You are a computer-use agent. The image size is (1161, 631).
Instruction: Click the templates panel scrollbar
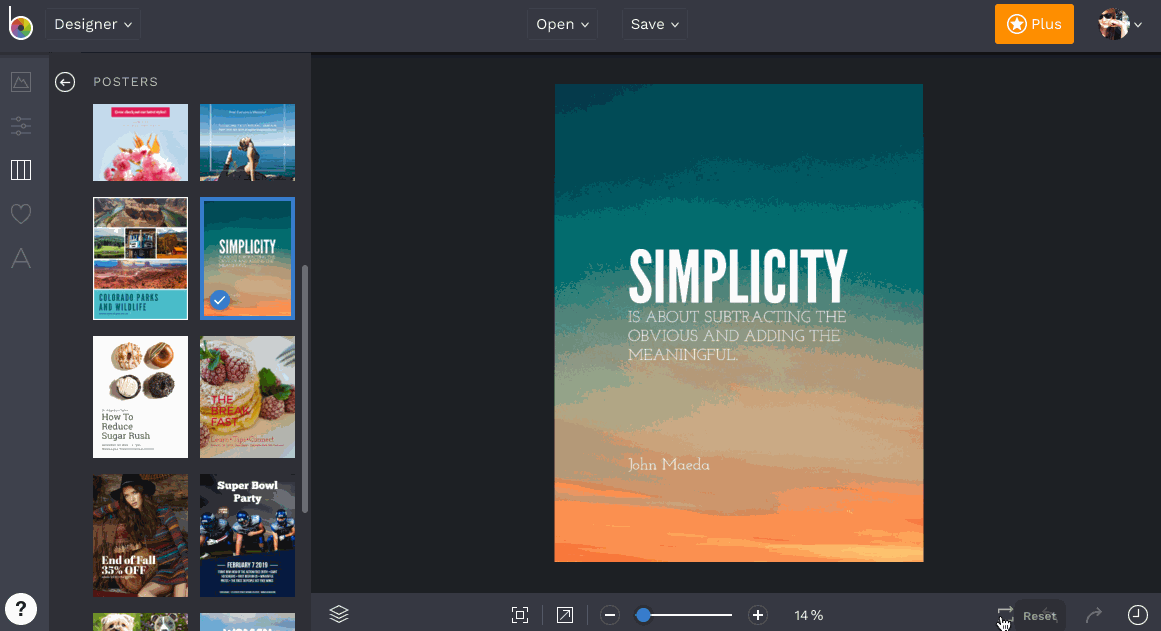pyautogui.click(x=305, y=388)
